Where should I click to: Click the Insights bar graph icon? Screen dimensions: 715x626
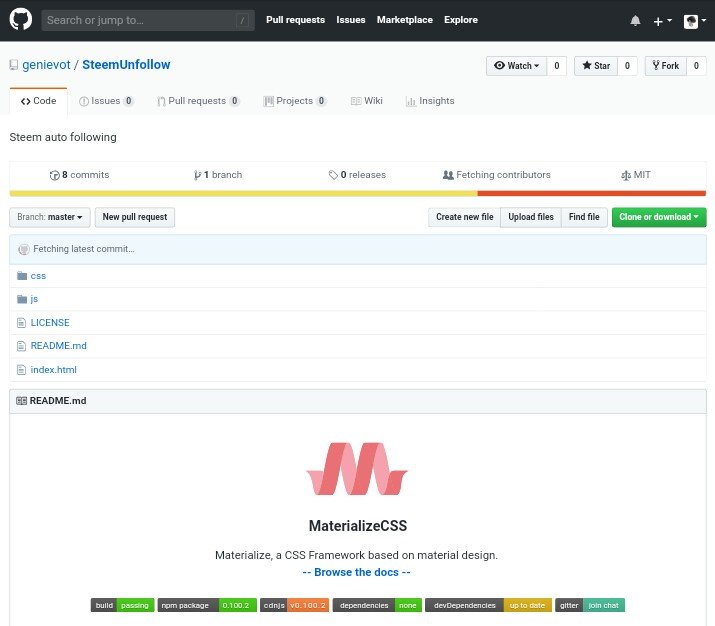(411, 101)
